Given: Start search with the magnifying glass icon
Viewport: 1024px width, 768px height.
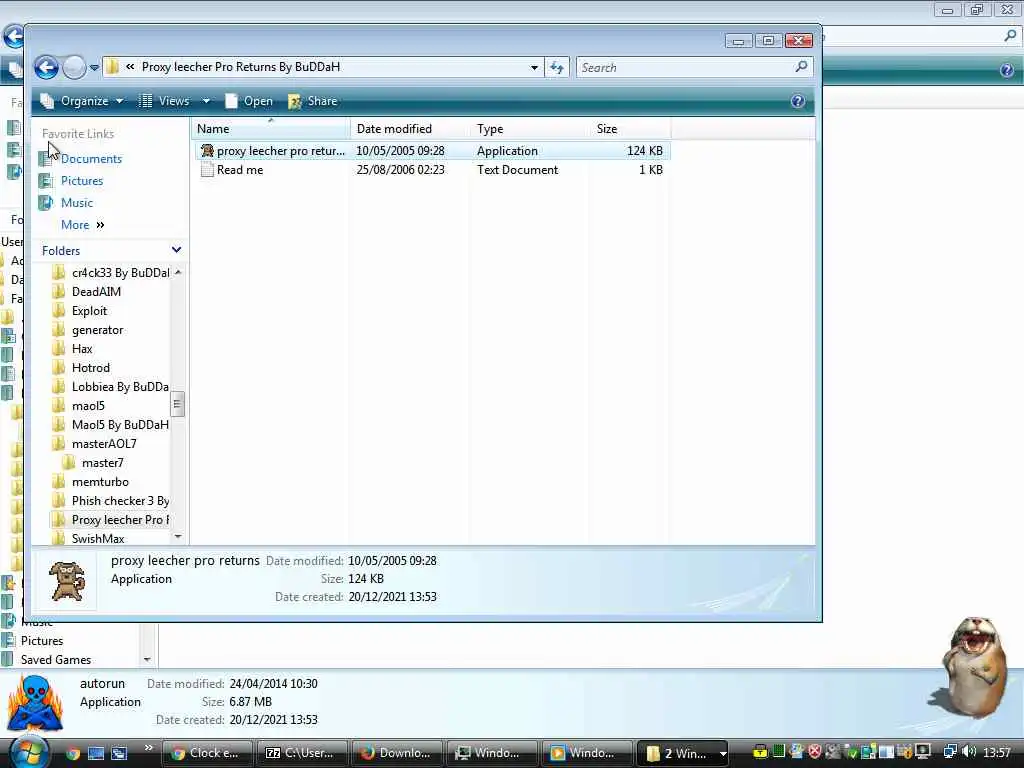Looking at the screenshot, I should 801,67.
